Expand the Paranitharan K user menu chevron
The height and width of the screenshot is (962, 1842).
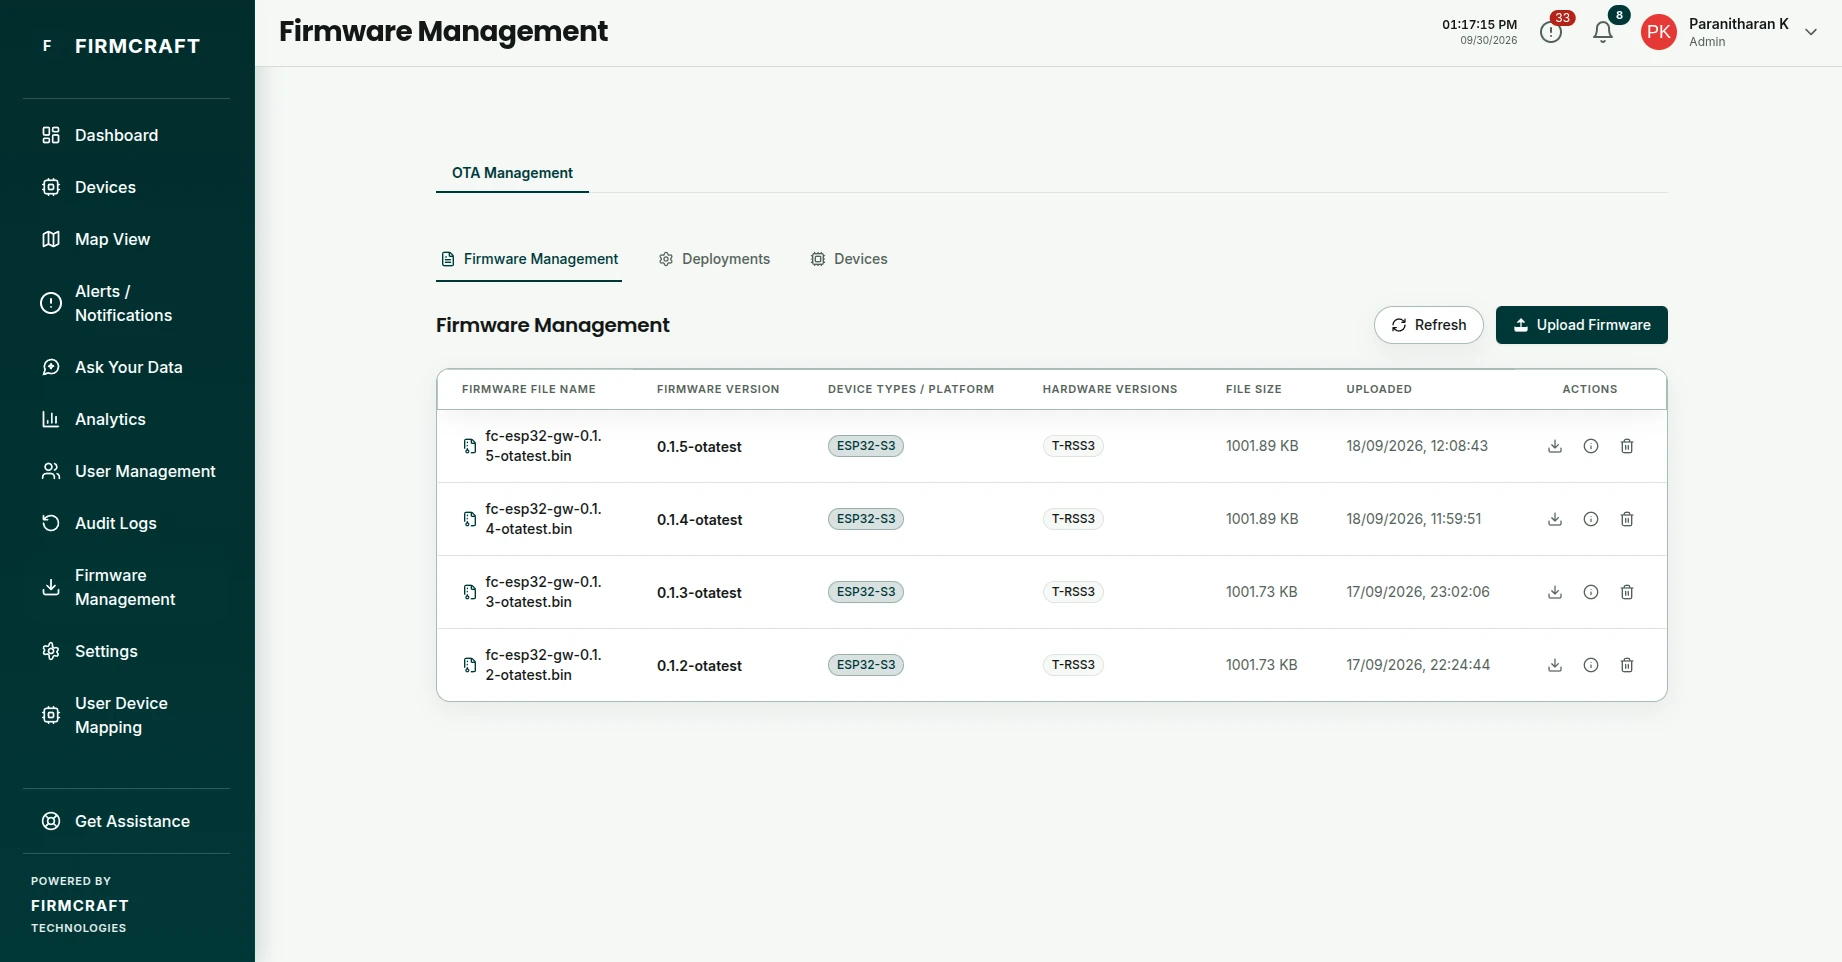point(1811,32)
